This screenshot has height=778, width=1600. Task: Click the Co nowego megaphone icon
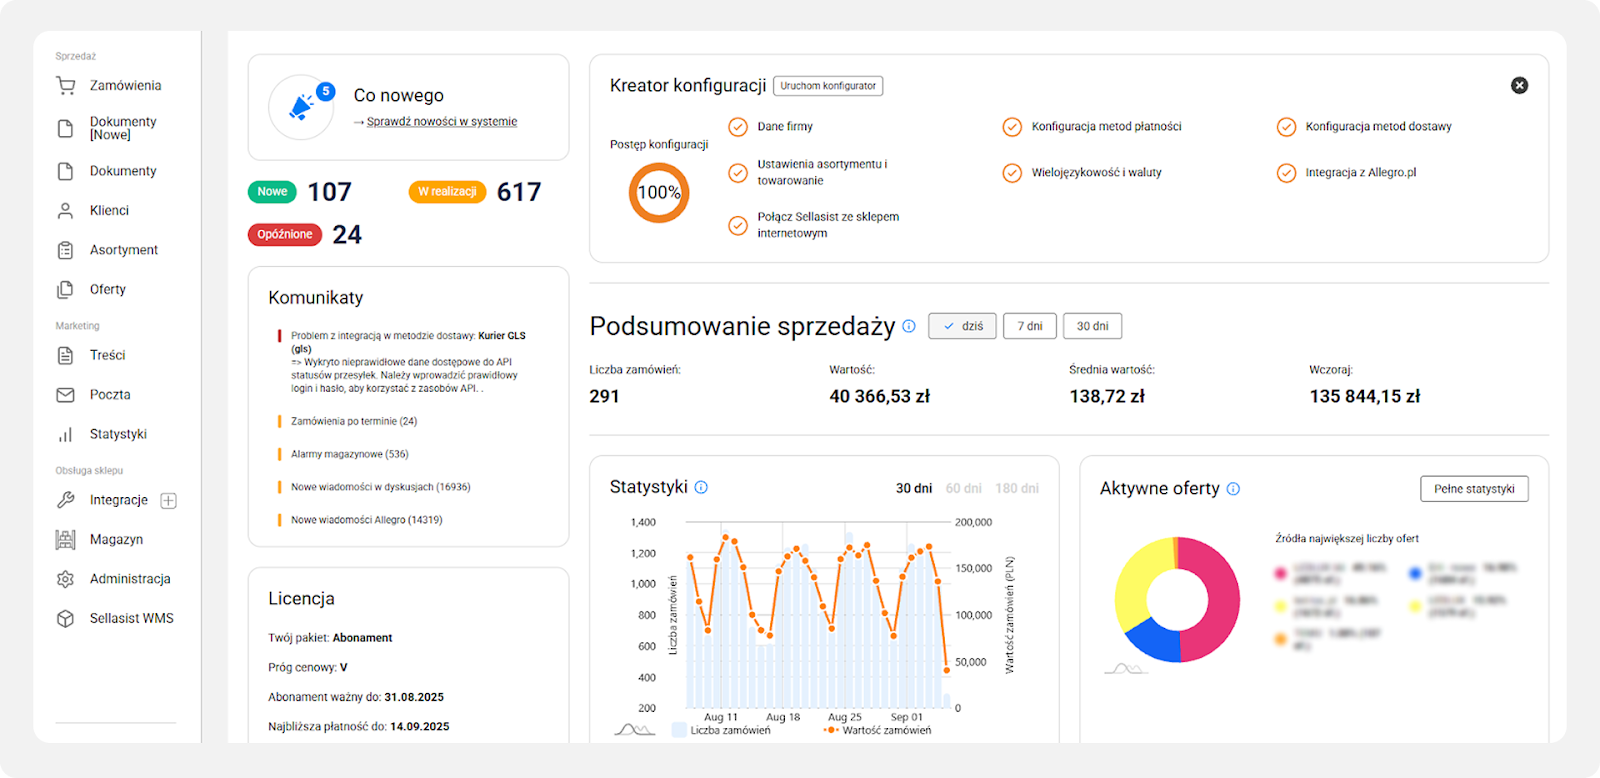(301, 107)
